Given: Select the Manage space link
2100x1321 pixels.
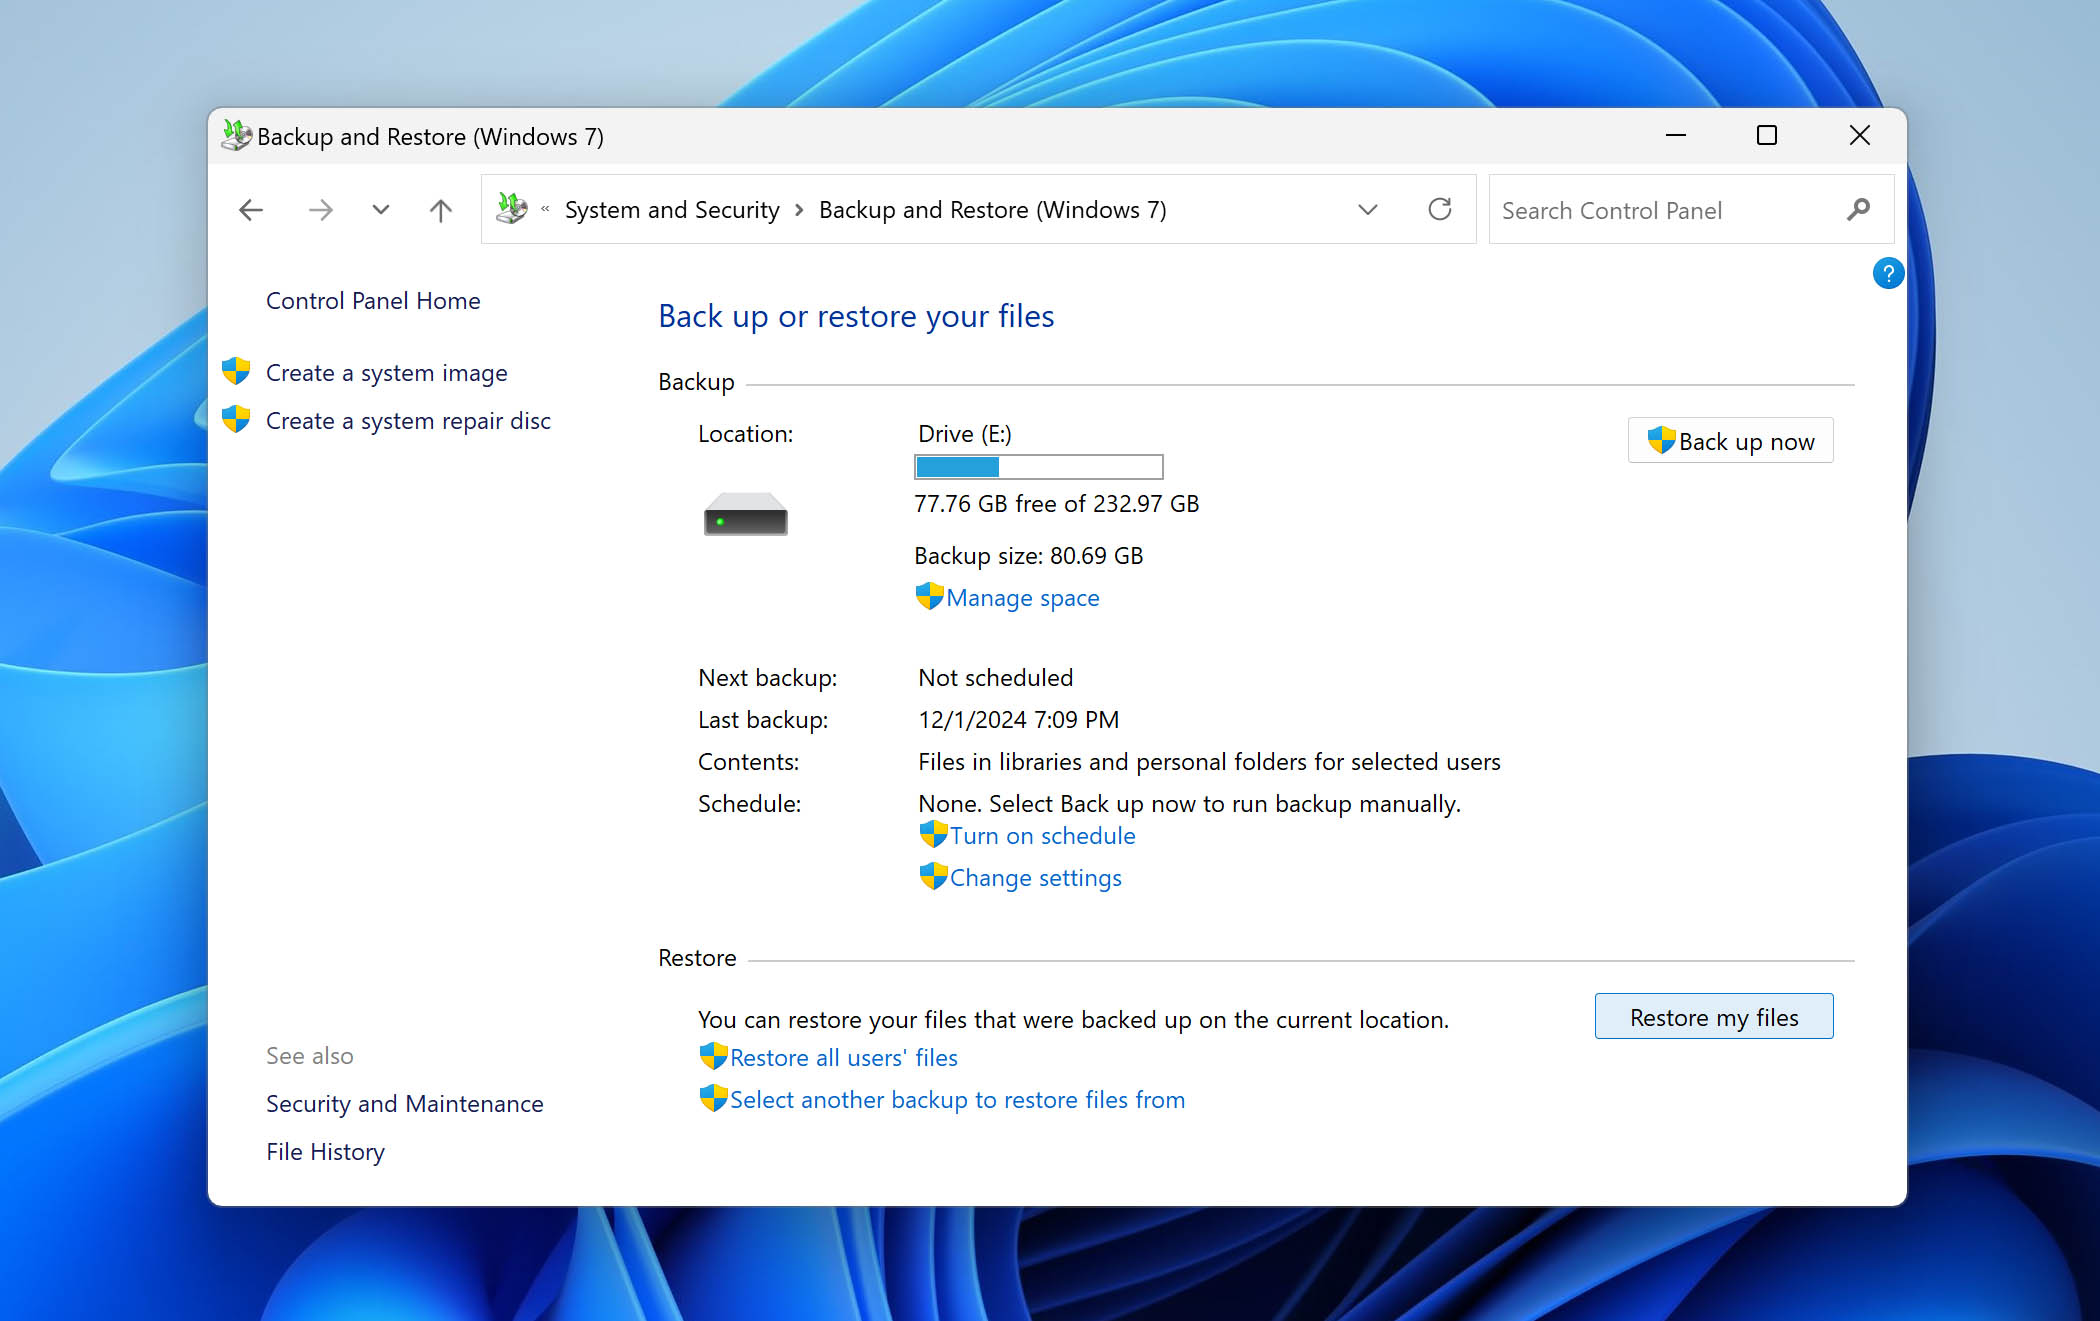Looking at the screenshot, I should (x=1021, y=597).
